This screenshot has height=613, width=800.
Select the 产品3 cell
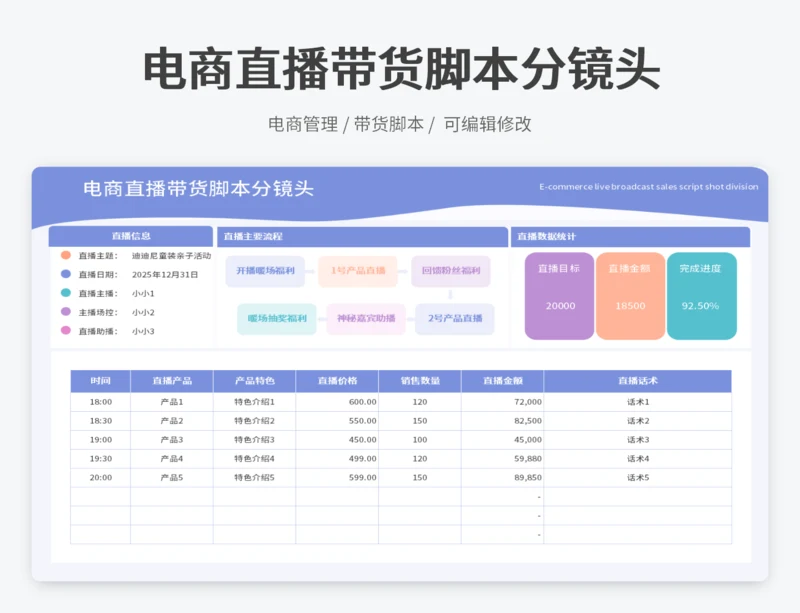pyautogui.click(x=172, y=440)
